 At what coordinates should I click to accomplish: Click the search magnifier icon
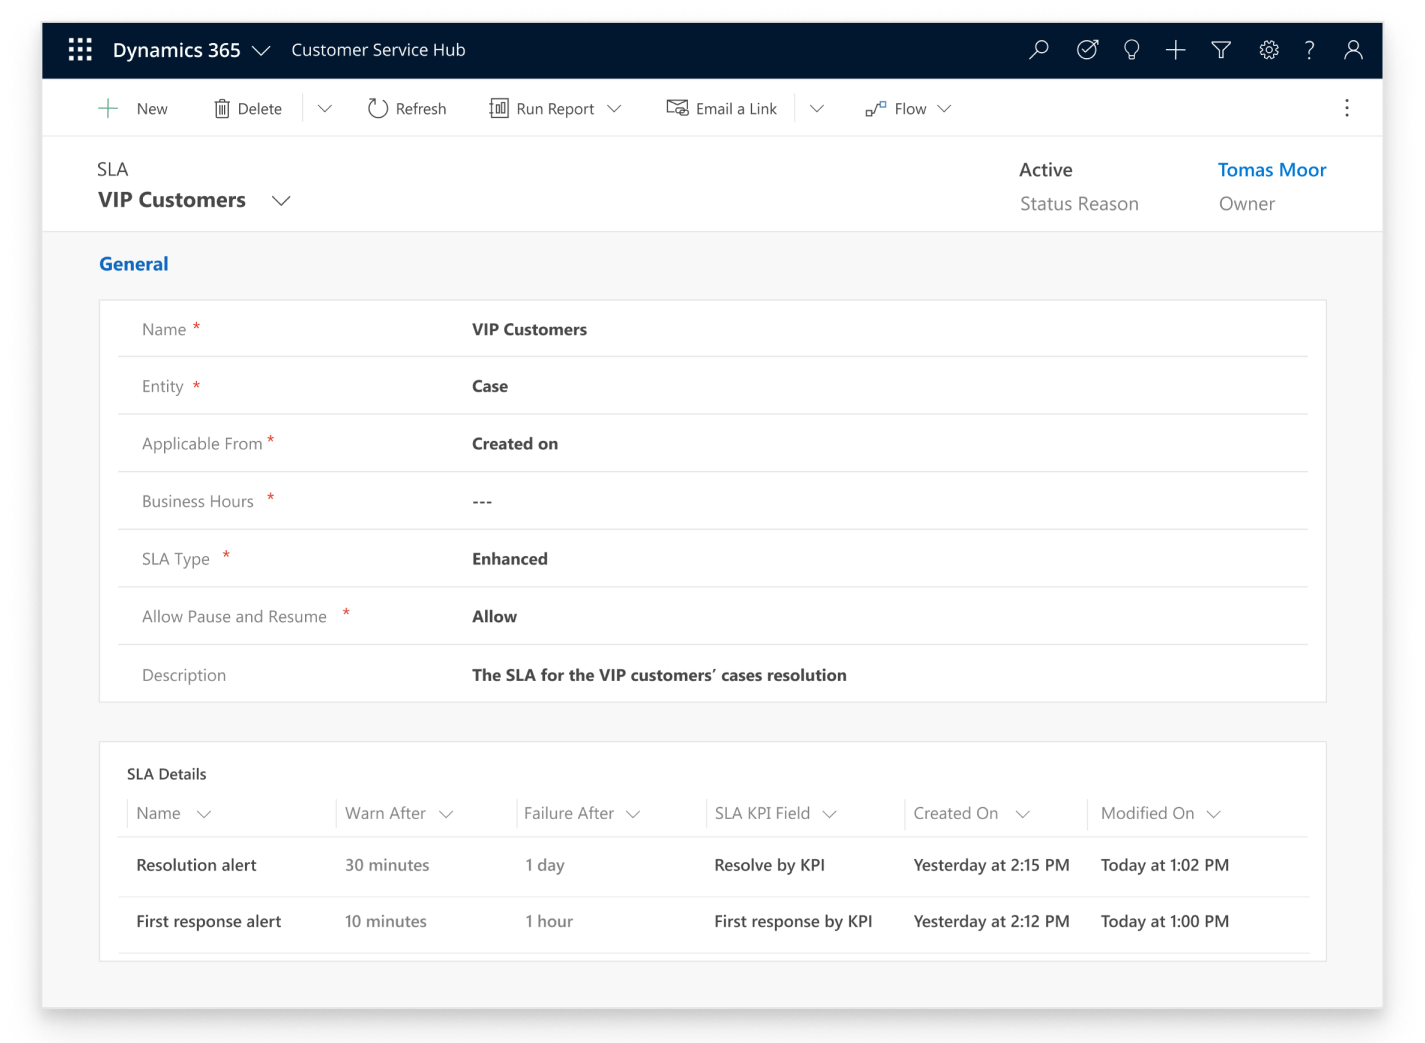[1039, 50]
